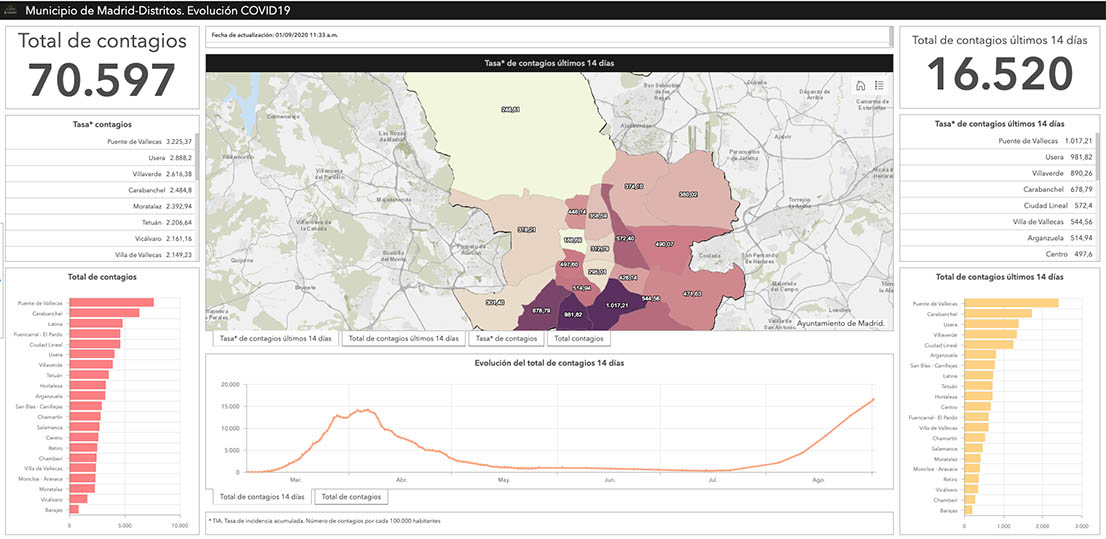Open the map legend list icon
This screenshot has height=539, width=1106.
(x=879, y=86)
